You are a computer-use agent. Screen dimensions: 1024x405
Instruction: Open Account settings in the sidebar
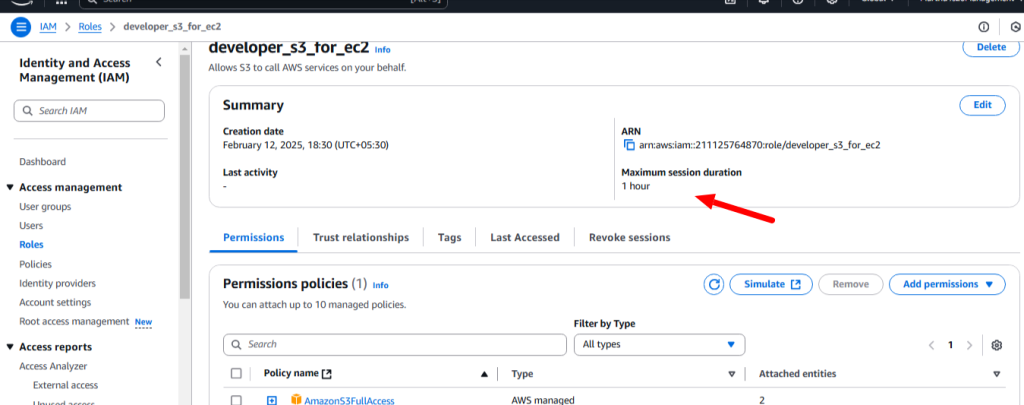point(55,302)
